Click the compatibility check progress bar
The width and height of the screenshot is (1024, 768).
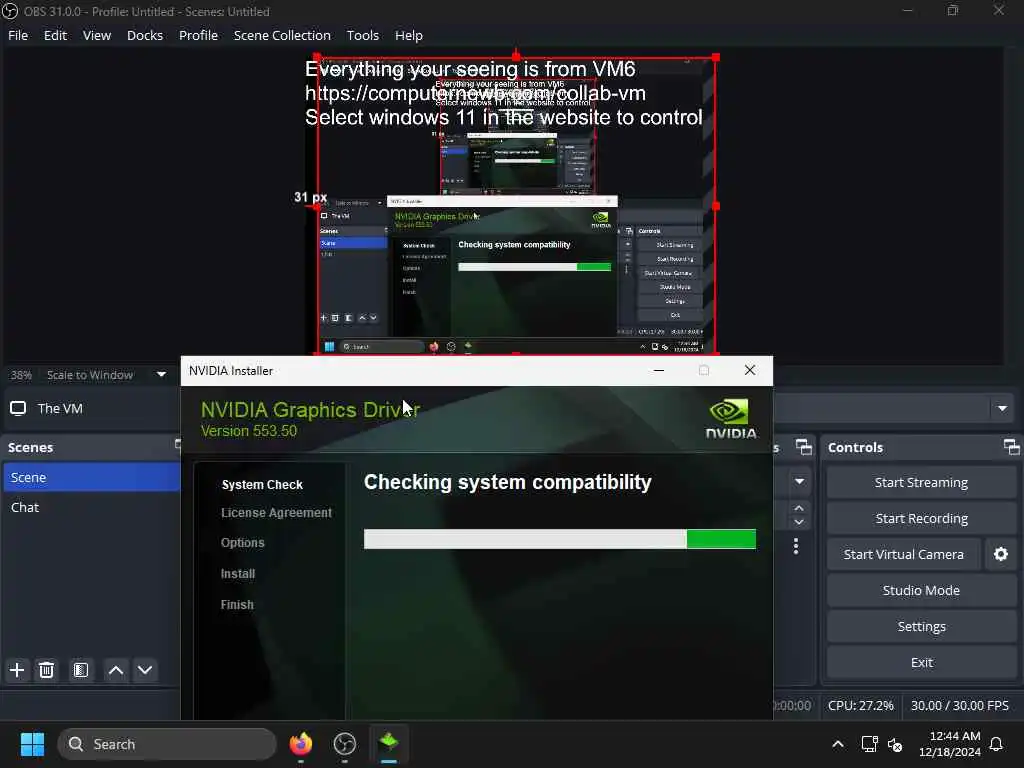pos(560,539)
